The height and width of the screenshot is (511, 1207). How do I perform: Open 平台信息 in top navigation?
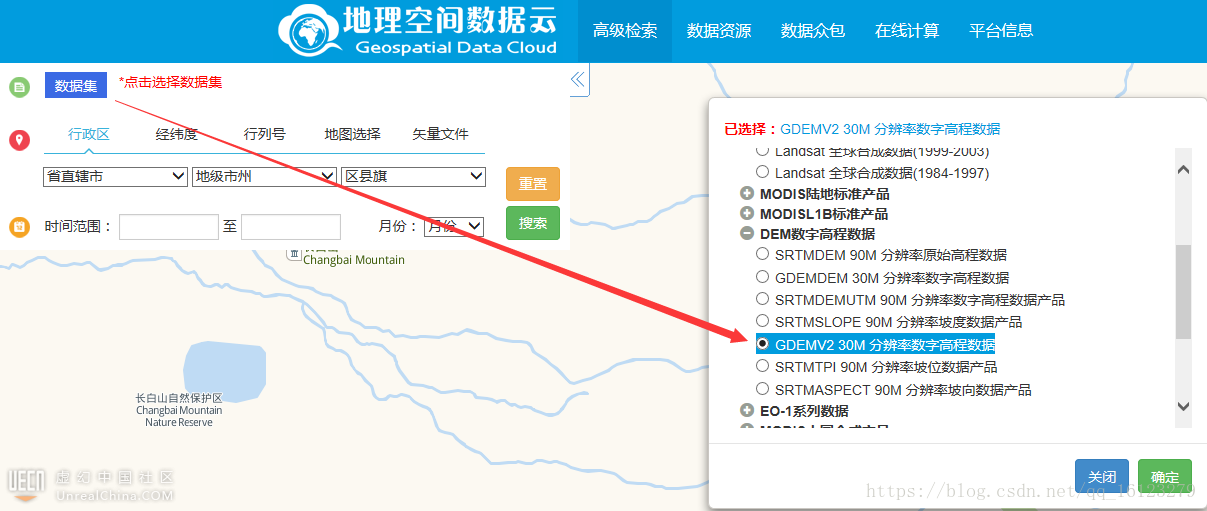pyautogui.click(x=1001, y=31)
